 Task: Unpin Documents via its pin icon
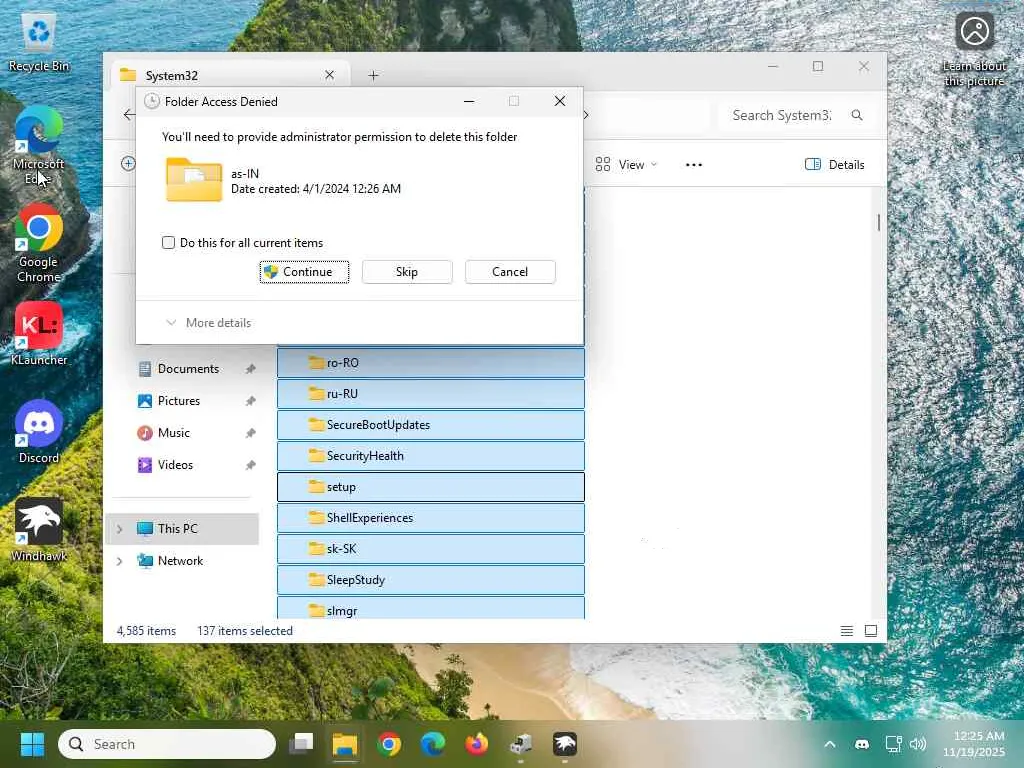coord(250,369)
